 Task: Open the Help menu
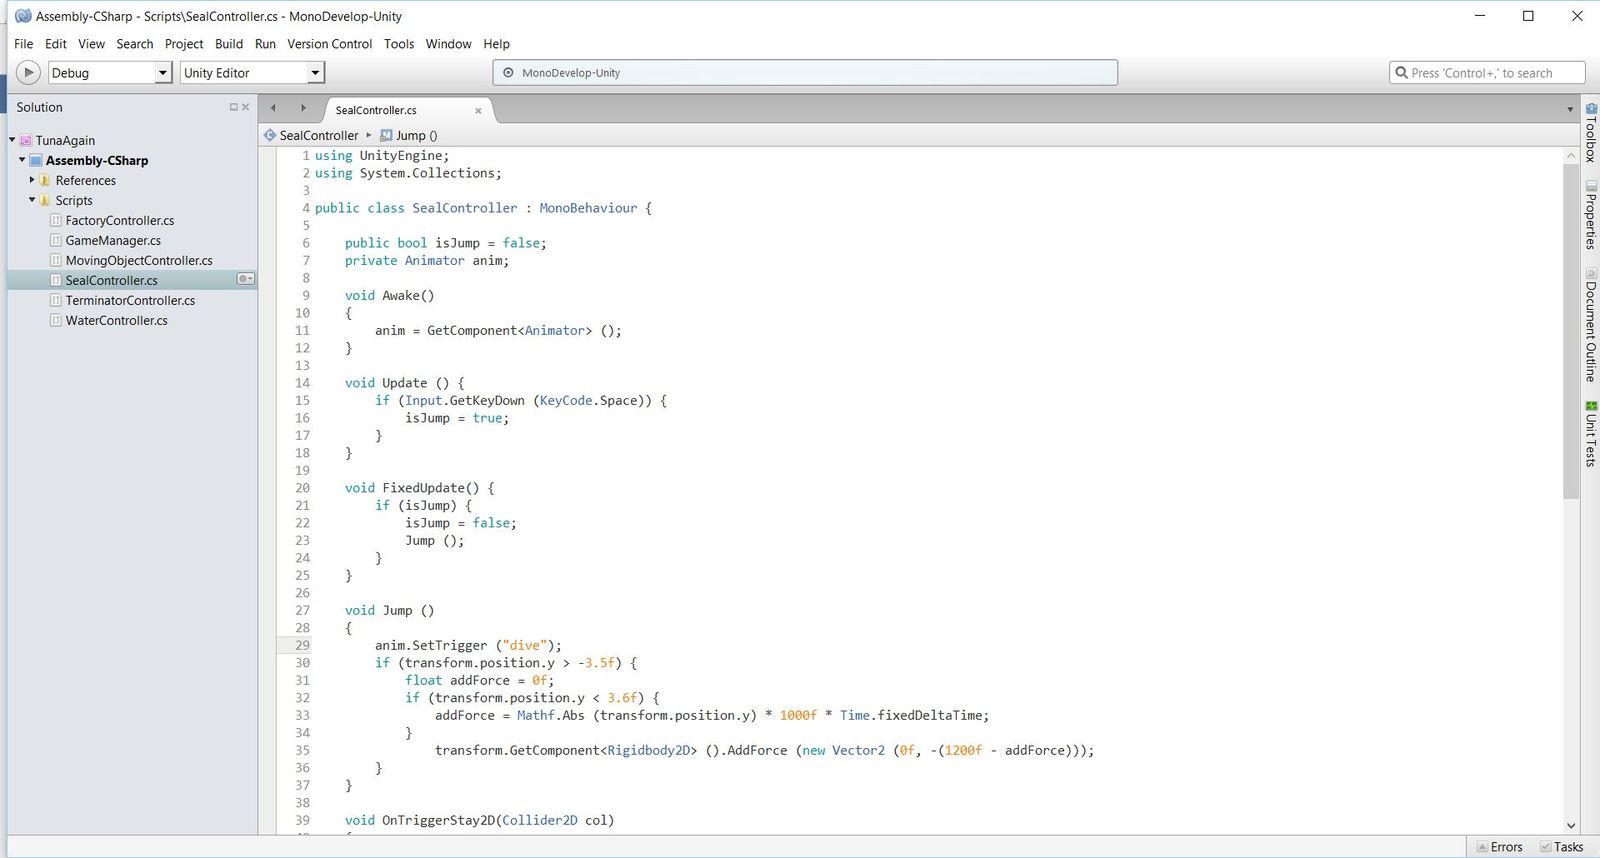click(x=496, y=44)
